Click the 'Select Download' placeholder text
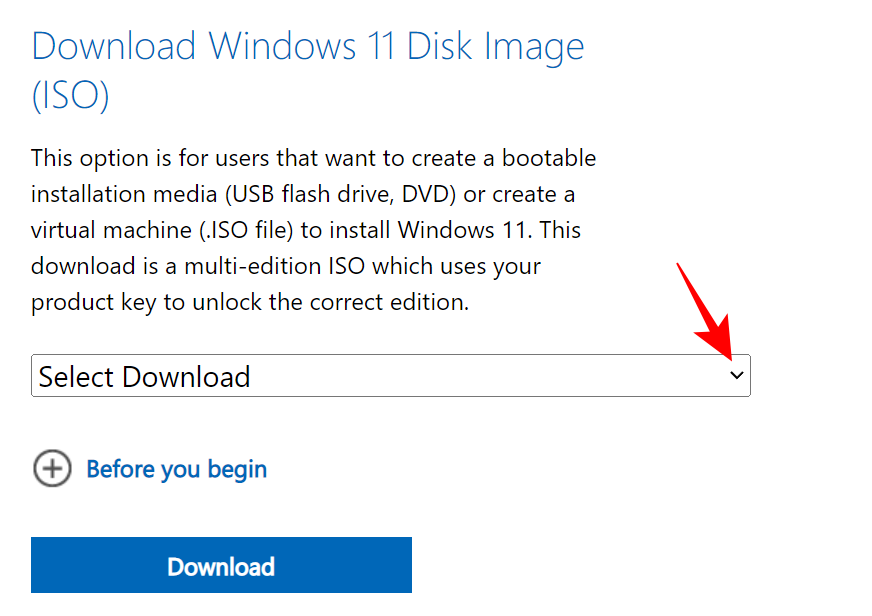This screenshot has width=872, height=616. 144,377
